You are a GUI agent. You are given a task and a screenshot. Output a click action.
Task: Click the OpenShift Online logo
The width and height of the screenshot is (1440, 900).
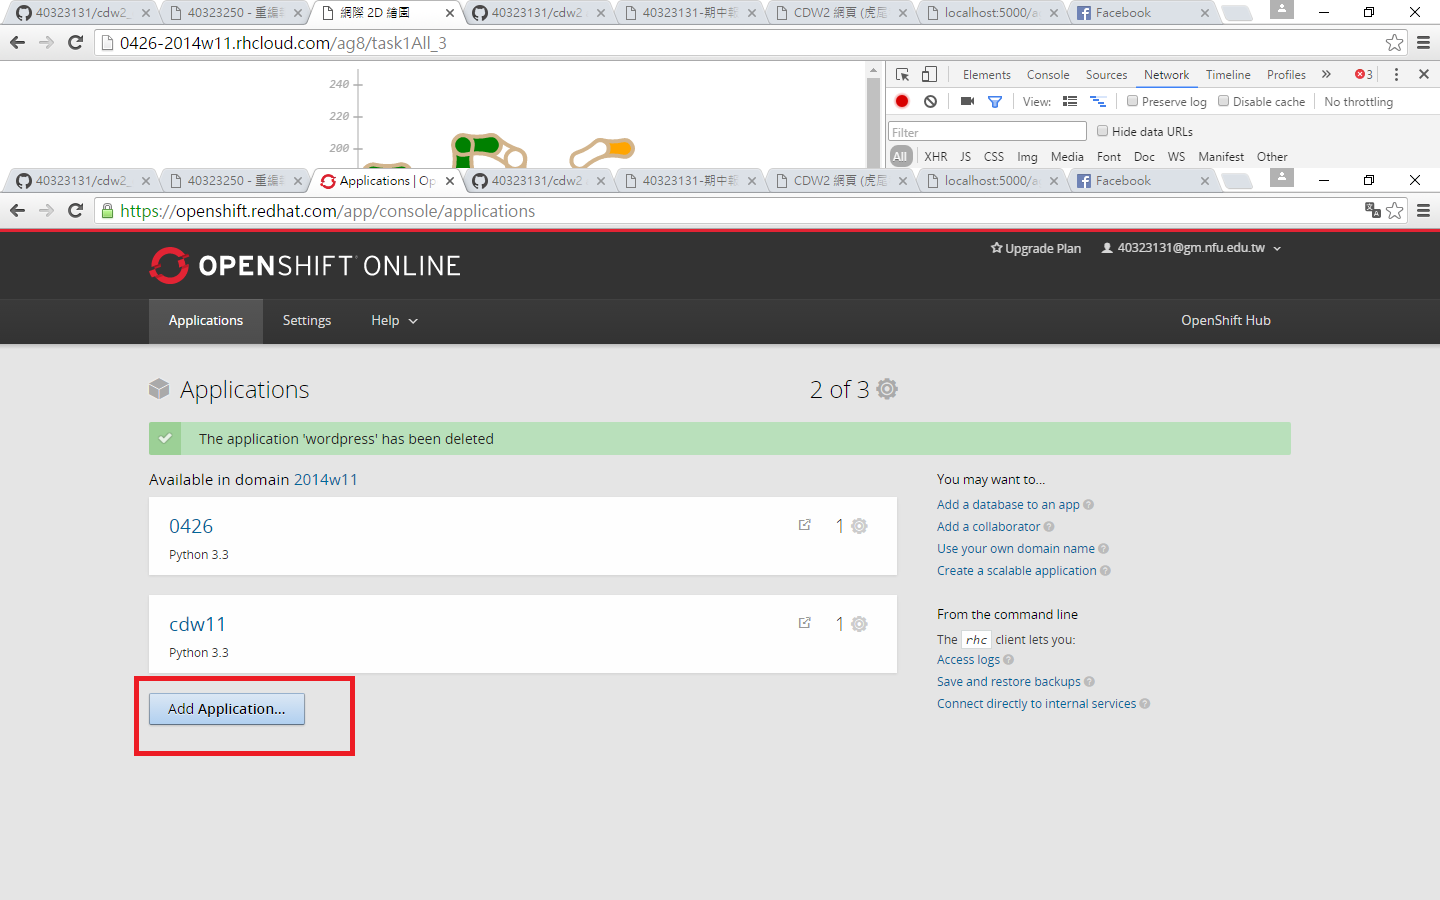pyautogui.click(x=305, y=265)
